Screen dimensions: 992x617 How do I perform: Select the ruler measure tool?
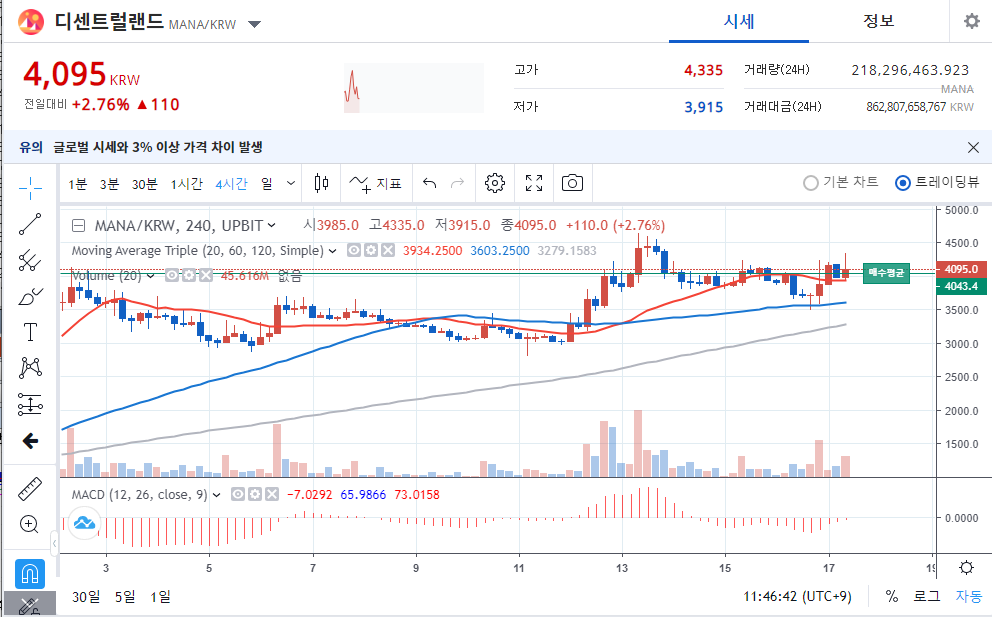click(x=30, y=489)
